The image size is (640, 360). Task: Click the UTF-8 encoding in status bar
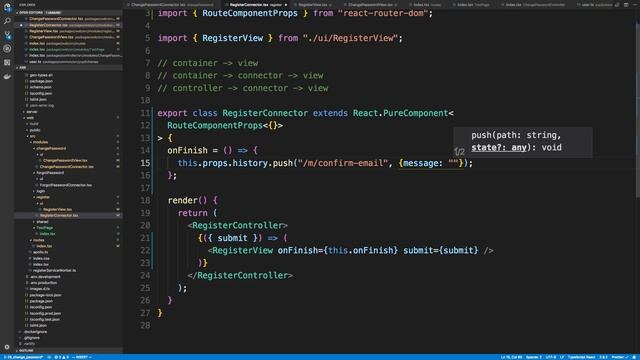(x=551, y=357)
